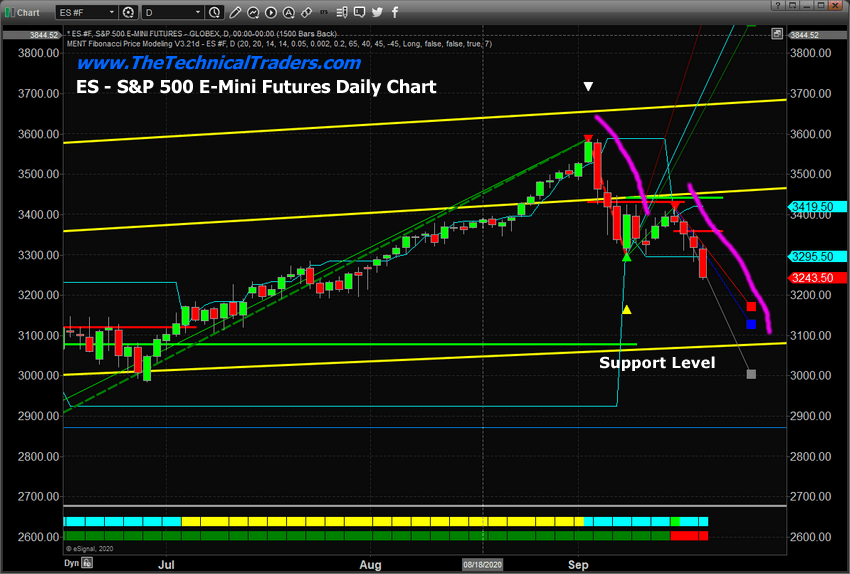850x574 pixels.
Task: Click the chart link icon
Action: click(306, 12)
